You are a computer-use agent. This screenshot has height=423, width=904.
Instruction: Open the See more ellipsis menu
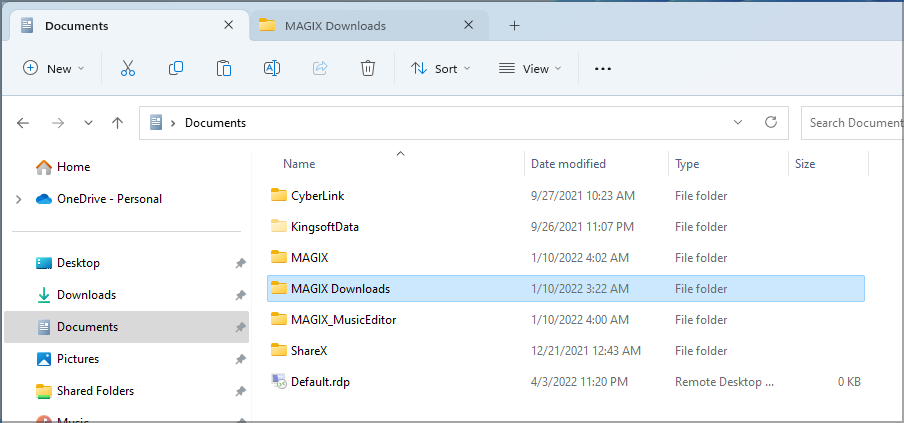(602, 69)
